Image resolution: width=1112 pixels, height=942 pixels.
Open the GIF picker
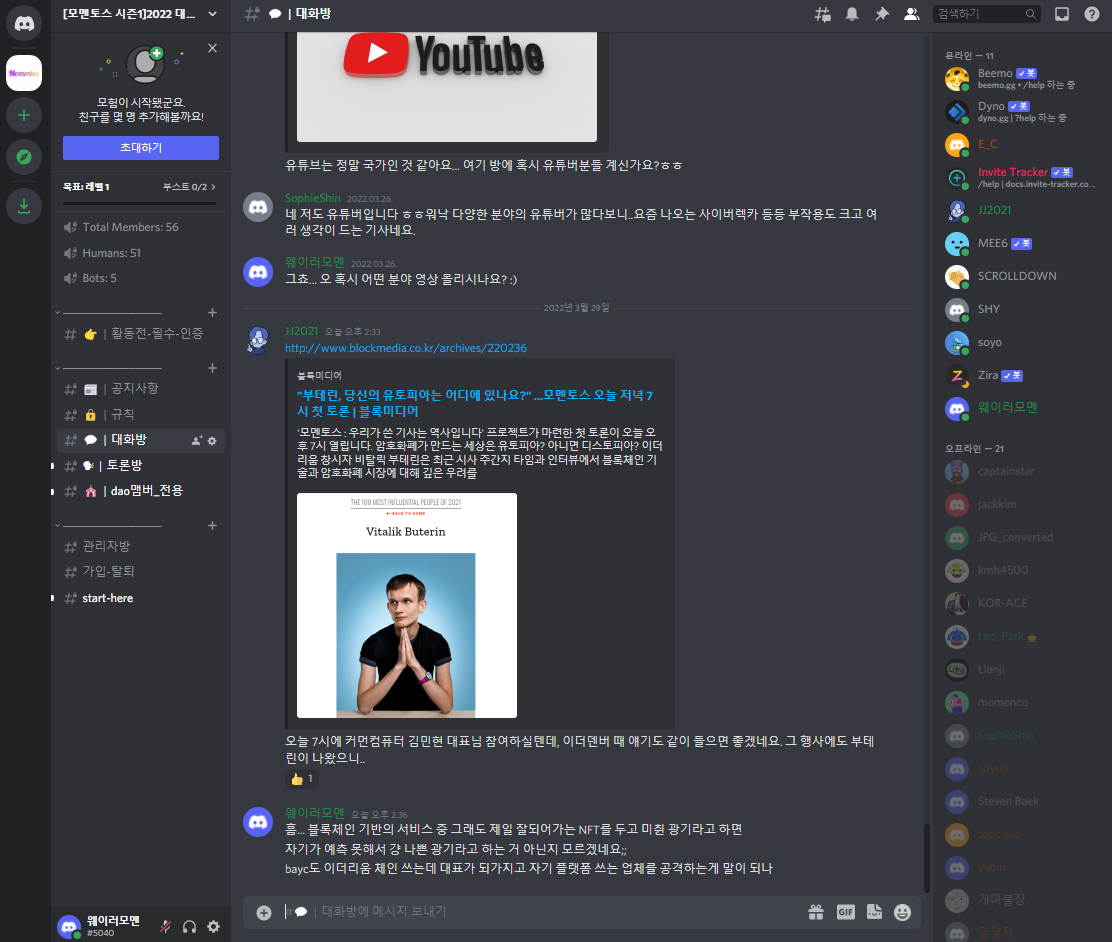845,912
